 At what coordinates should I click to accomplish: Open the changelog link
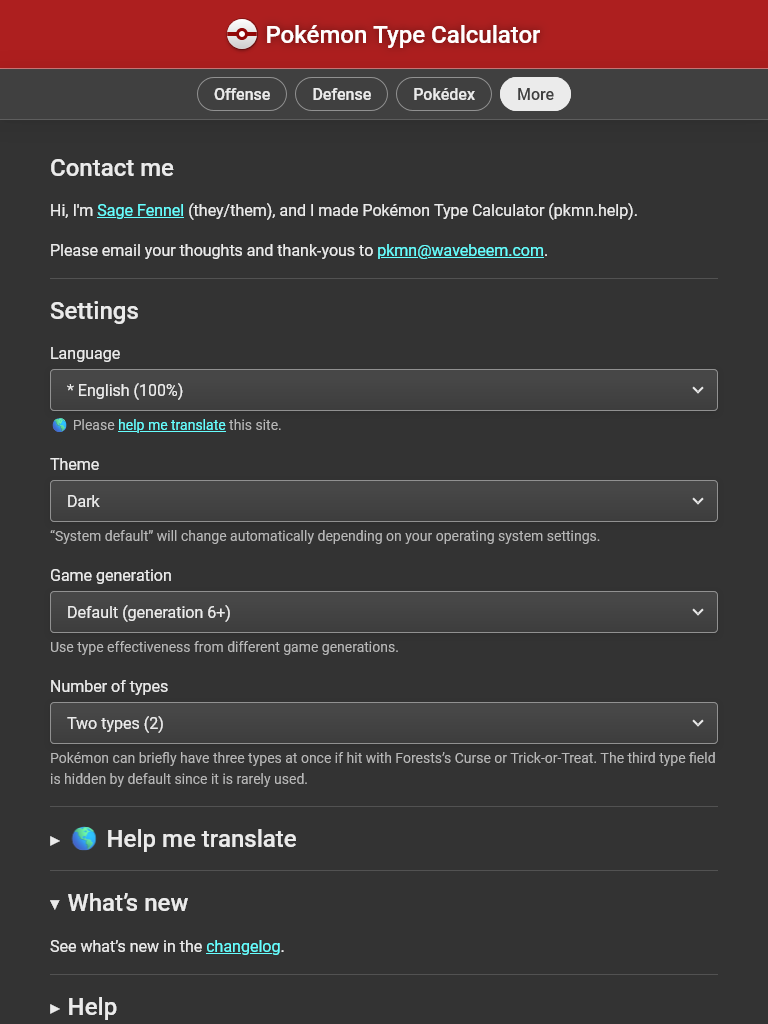pos(243,946)
